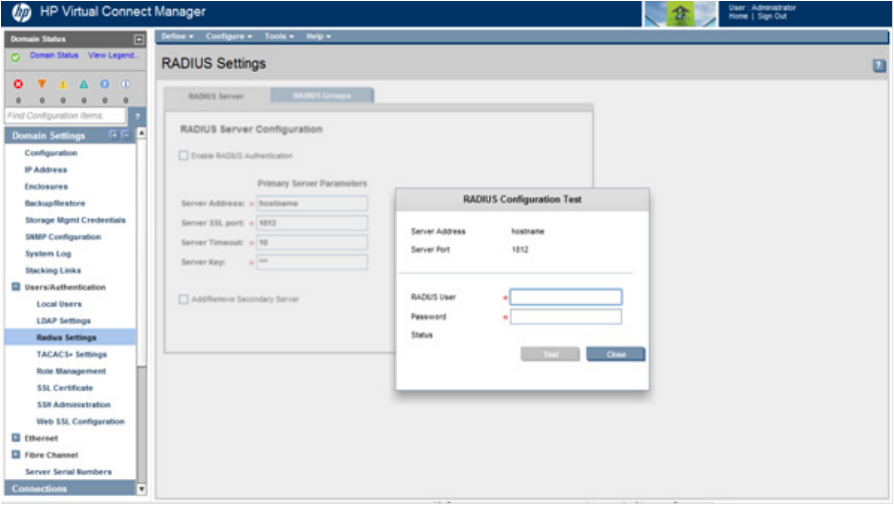Open Role Management
The width and height of the screenshot is (894, 506).
tap(71, 371)
